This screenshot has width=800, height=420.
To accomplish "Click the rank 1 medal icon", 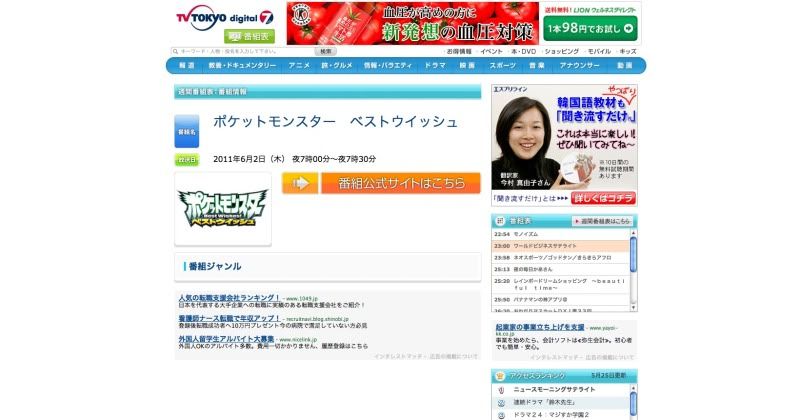I will point(501,390).
